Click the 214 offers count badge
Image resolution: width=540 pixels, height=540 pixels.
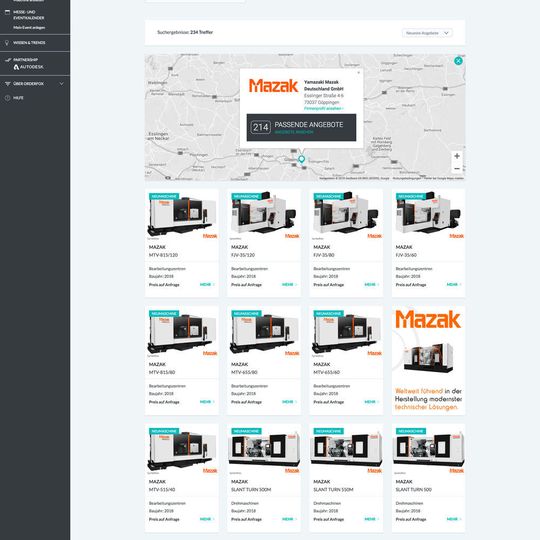click(x=260, y=127)
